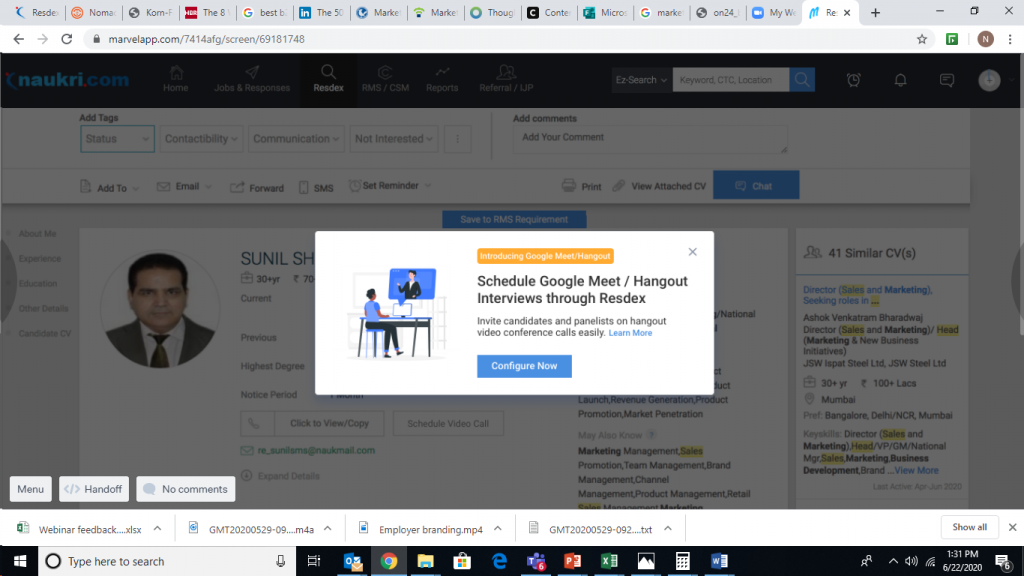
Task: Click the phone icon button
Action: 256,423
